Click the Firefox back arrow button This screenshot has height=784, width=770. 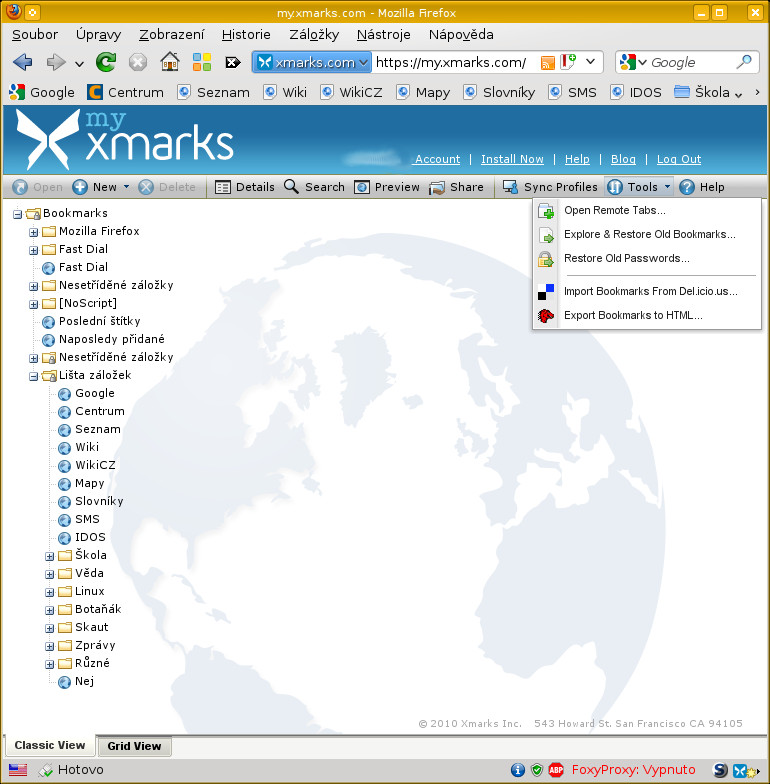(23, 62)
